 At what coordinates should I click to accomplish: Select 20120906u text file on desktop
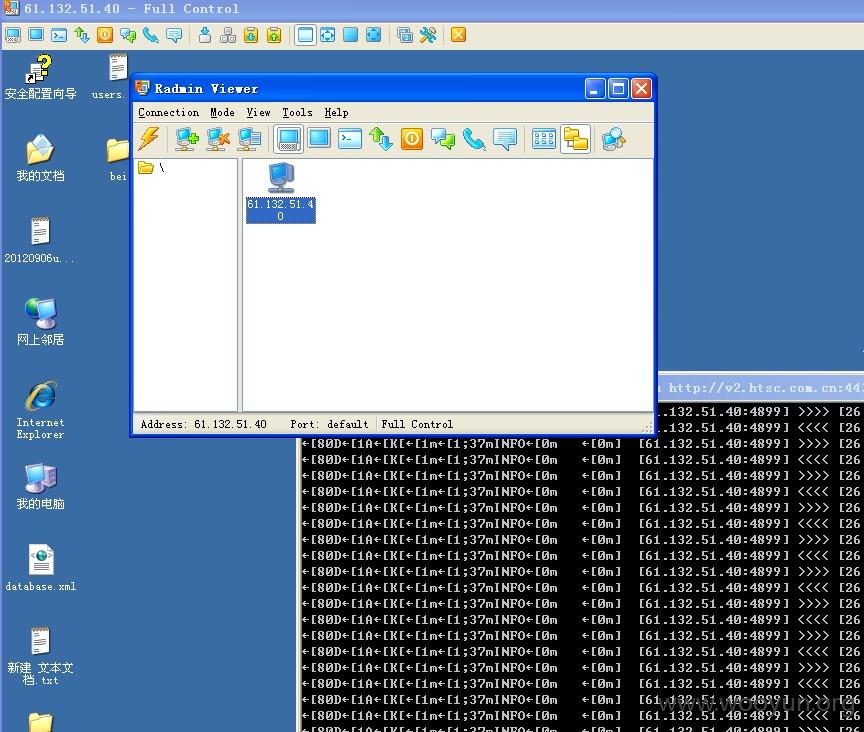click(x=40, y=240)
